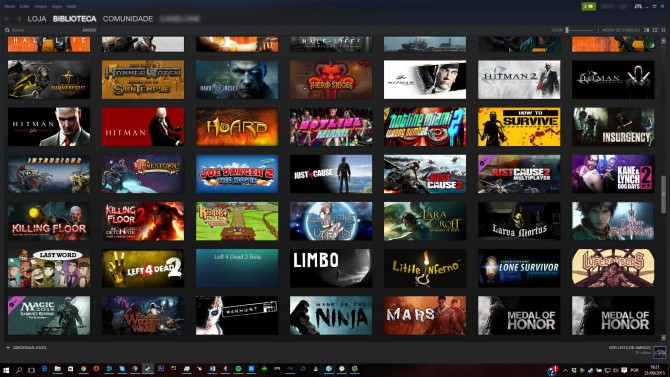Image resolution: width=670 pixels, height=377 pixels.
Task: Select the Hammerwatch game tile
Action: coord(143,80)
